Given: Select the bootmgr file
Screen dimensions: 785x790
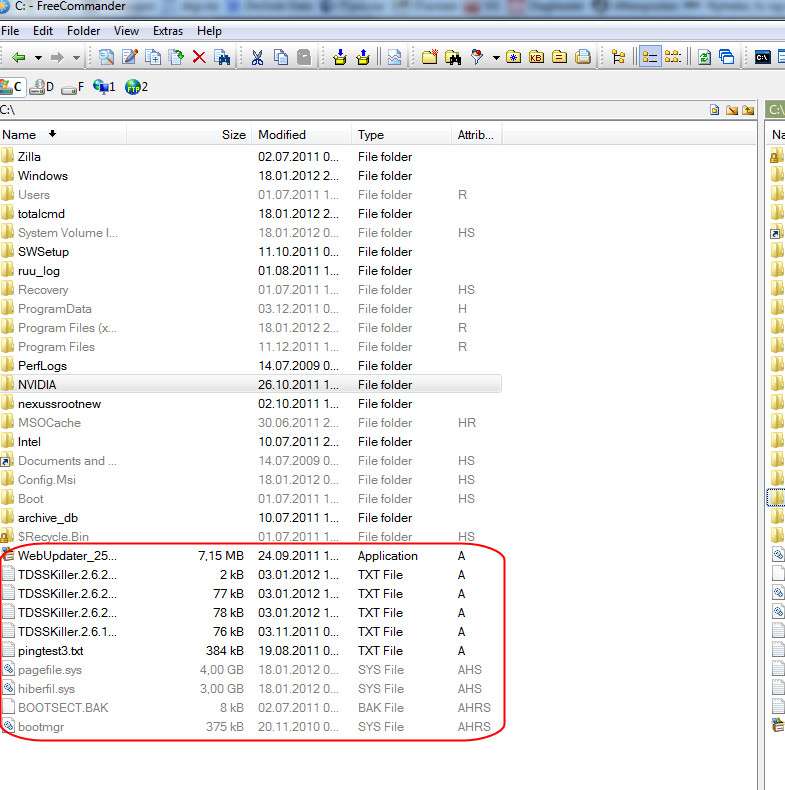Looking at the screenshot, I should click(x=41, y=727).
